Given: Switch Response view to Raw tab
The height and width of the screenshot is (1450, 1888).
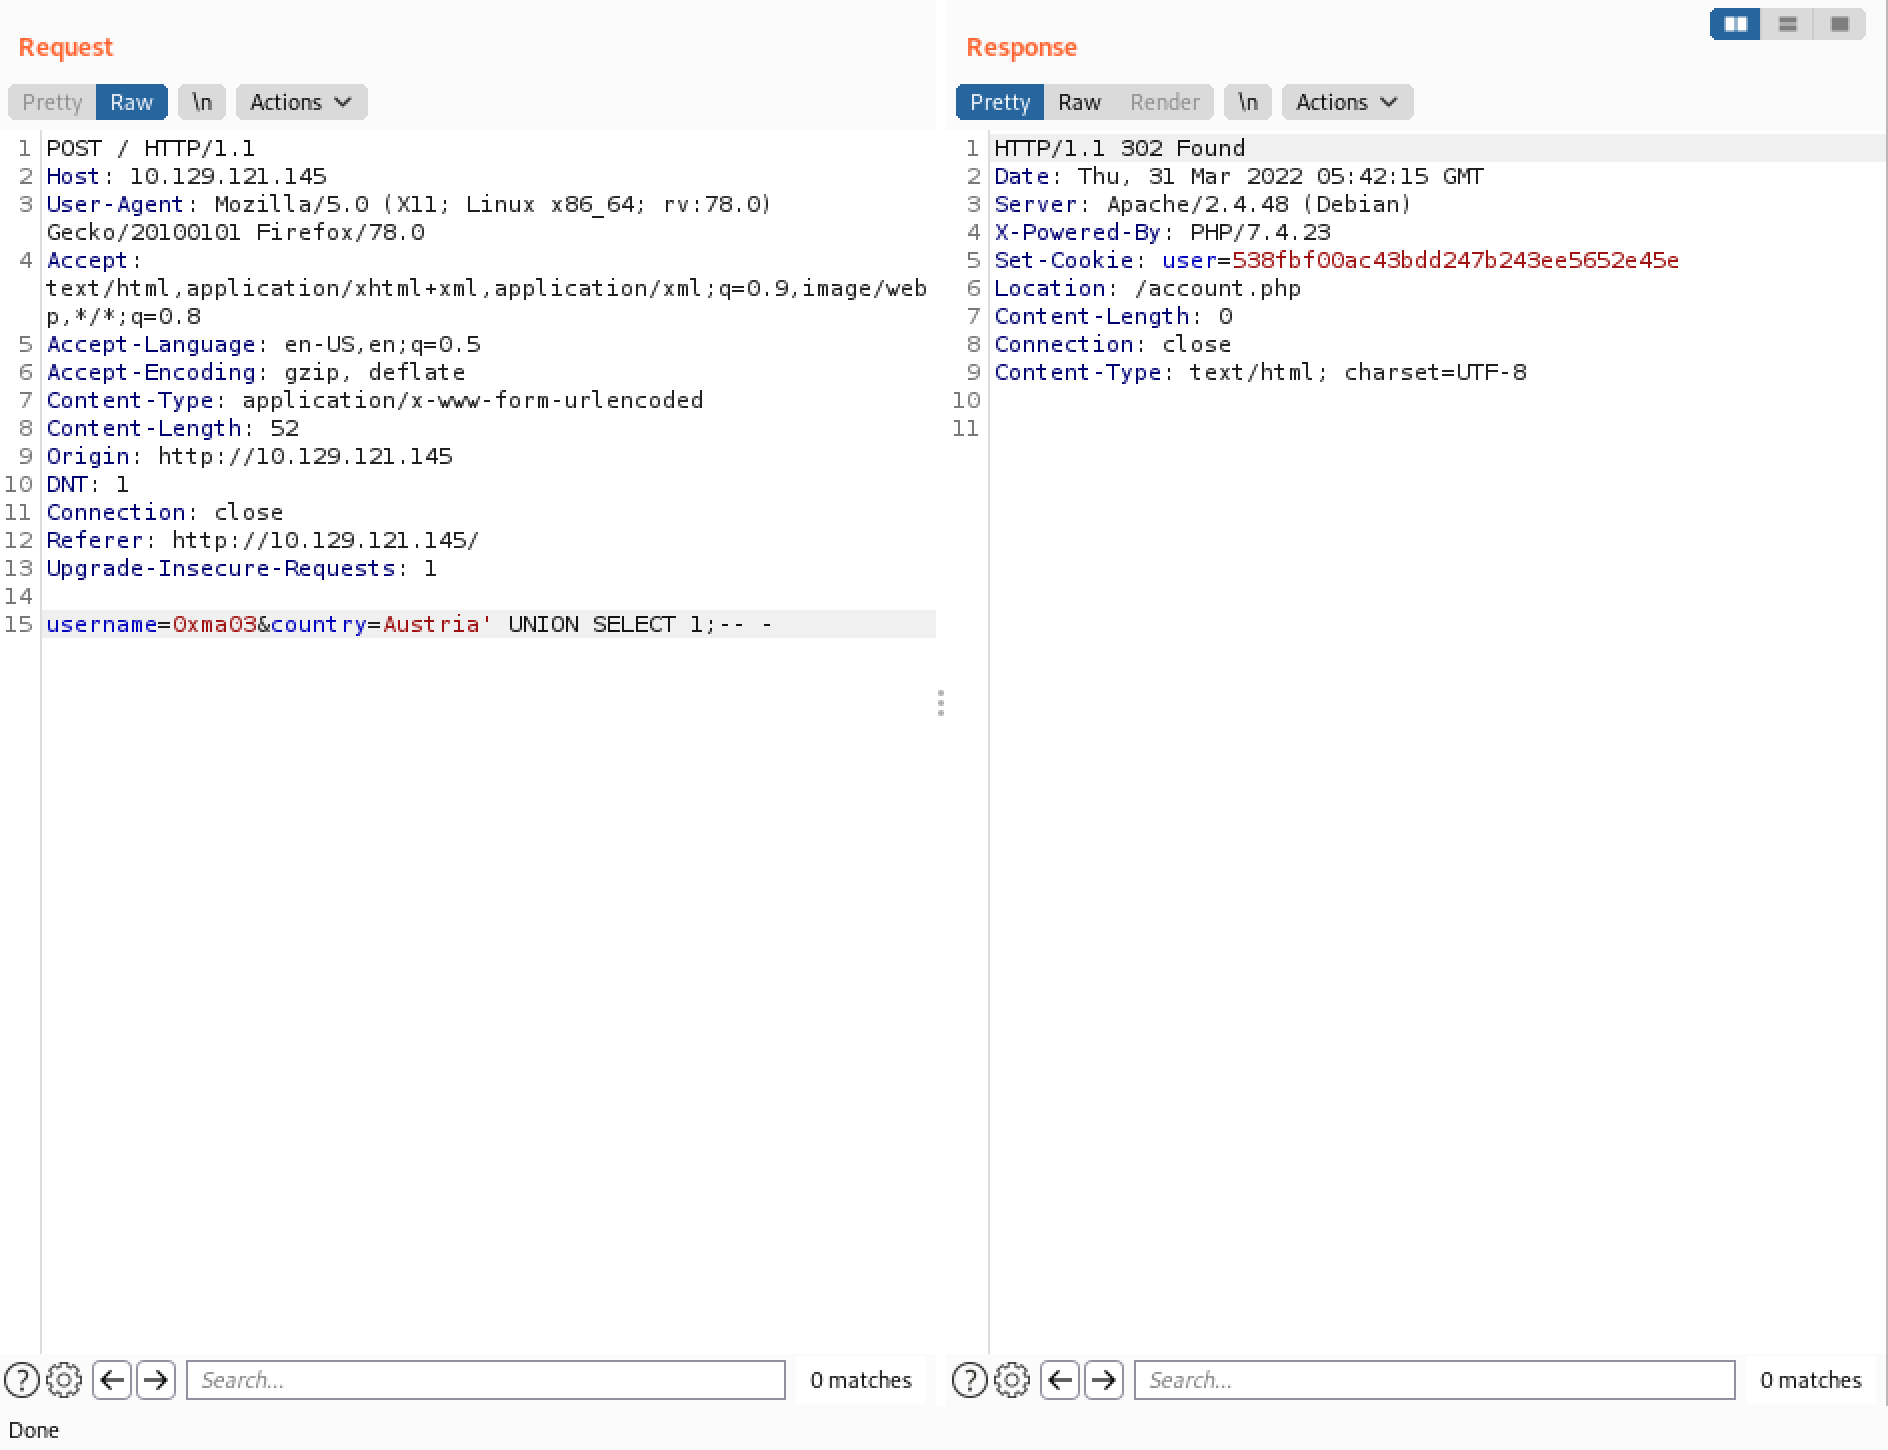Looking at the screenshot, I should pos(1079,102).
